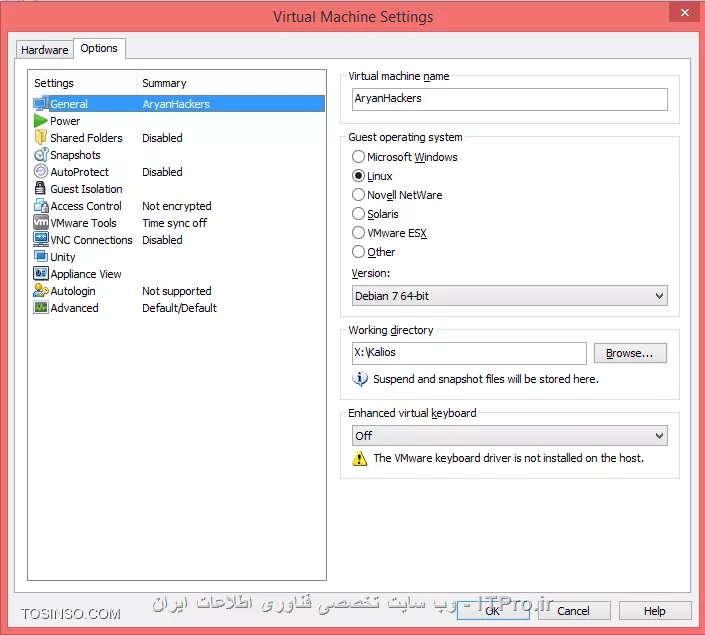The image size is (705, 635).
Task: Select the VMware Tools label
Action: click(x=84, y=223)
